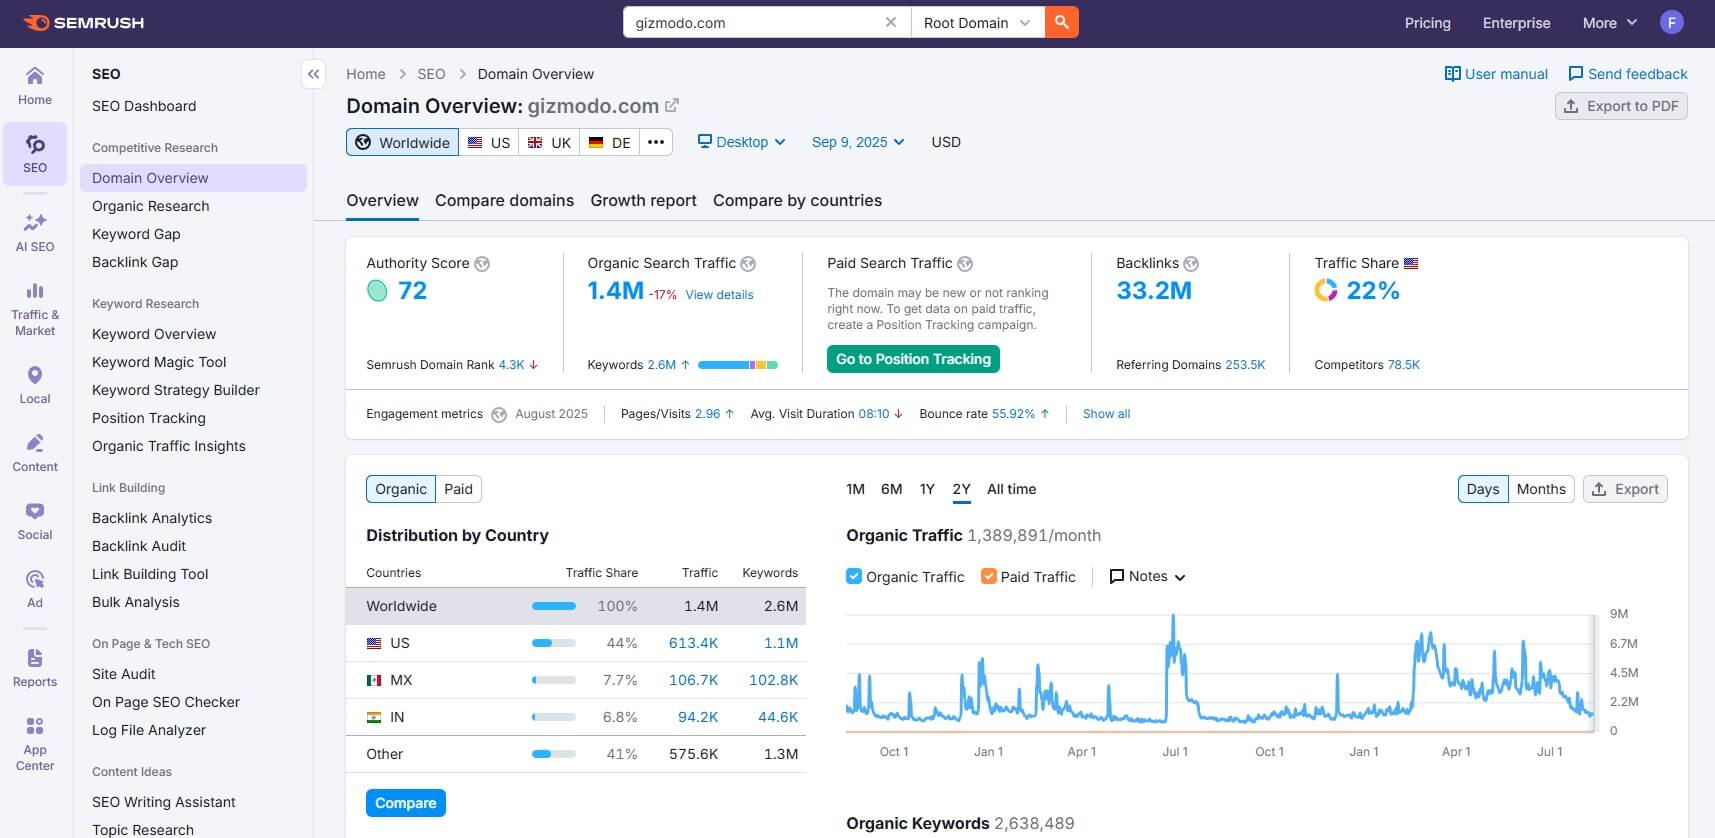Select the Months granularity toggle

[1541, 489]
